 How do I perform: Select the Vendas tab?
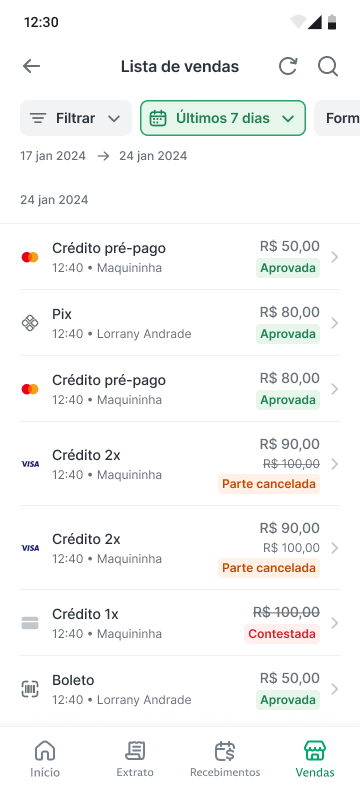315,758
